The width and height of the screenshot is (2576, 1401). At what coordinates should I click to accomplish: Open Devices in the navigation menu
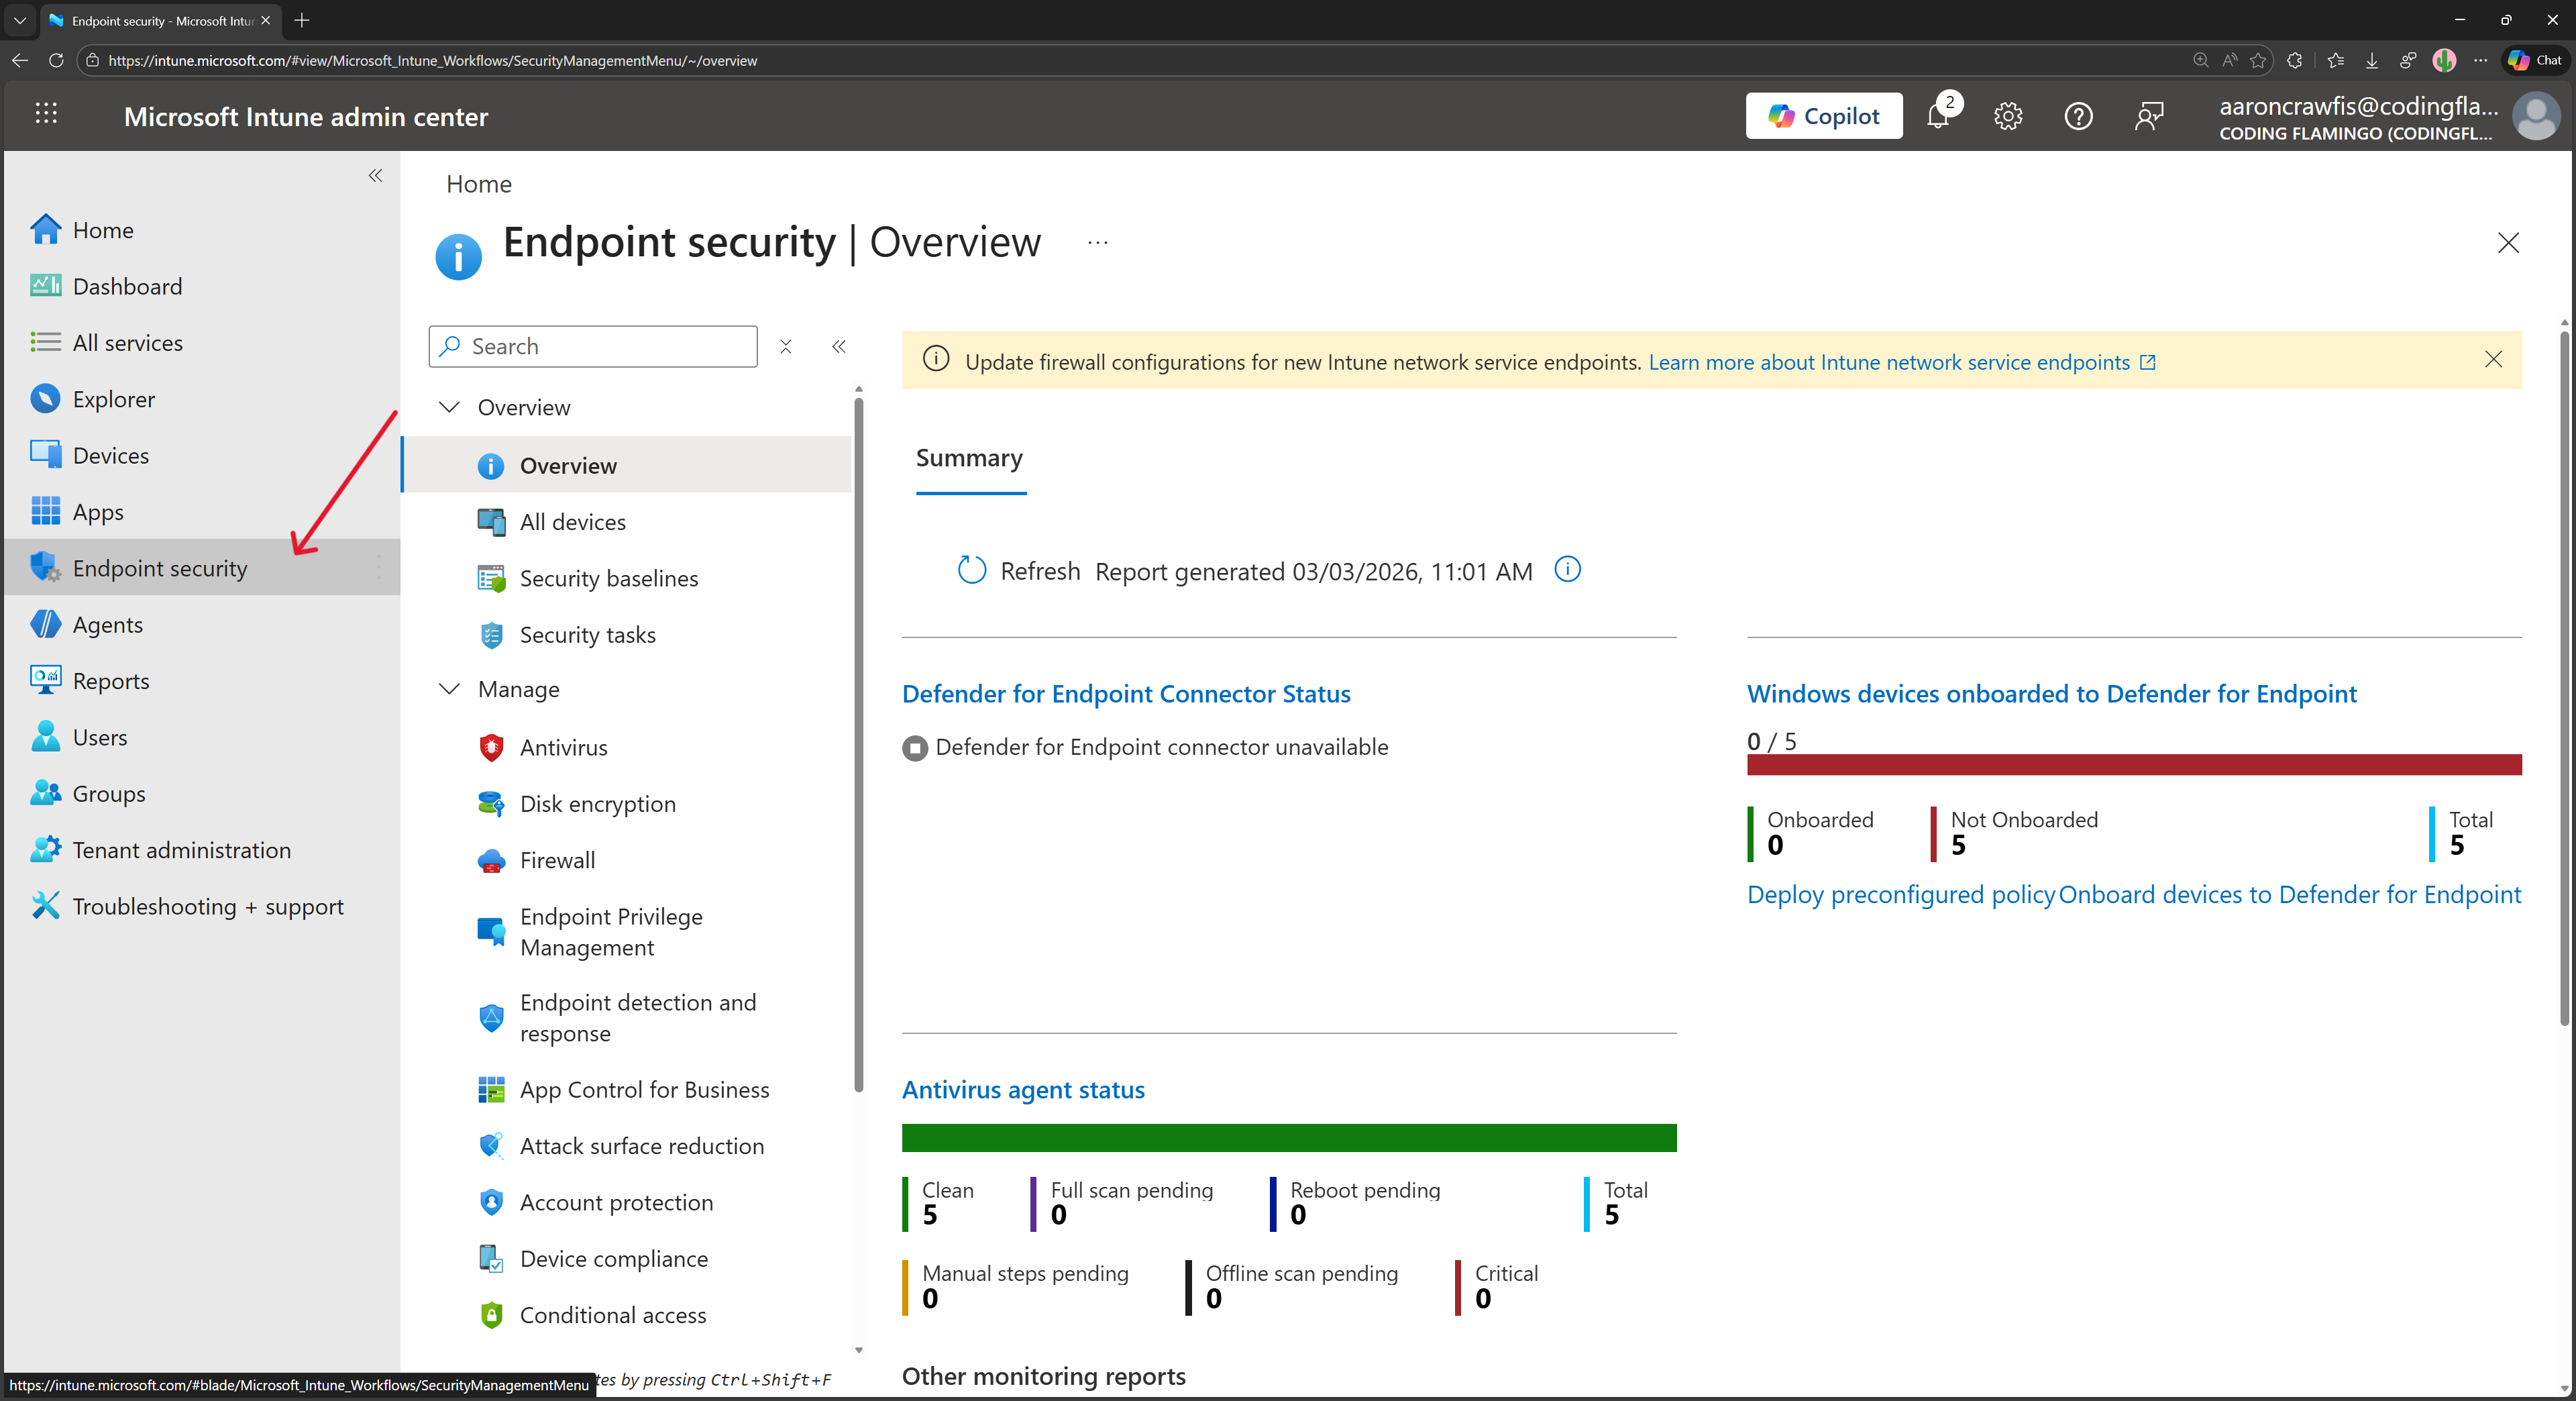click(x=110, y=454)
